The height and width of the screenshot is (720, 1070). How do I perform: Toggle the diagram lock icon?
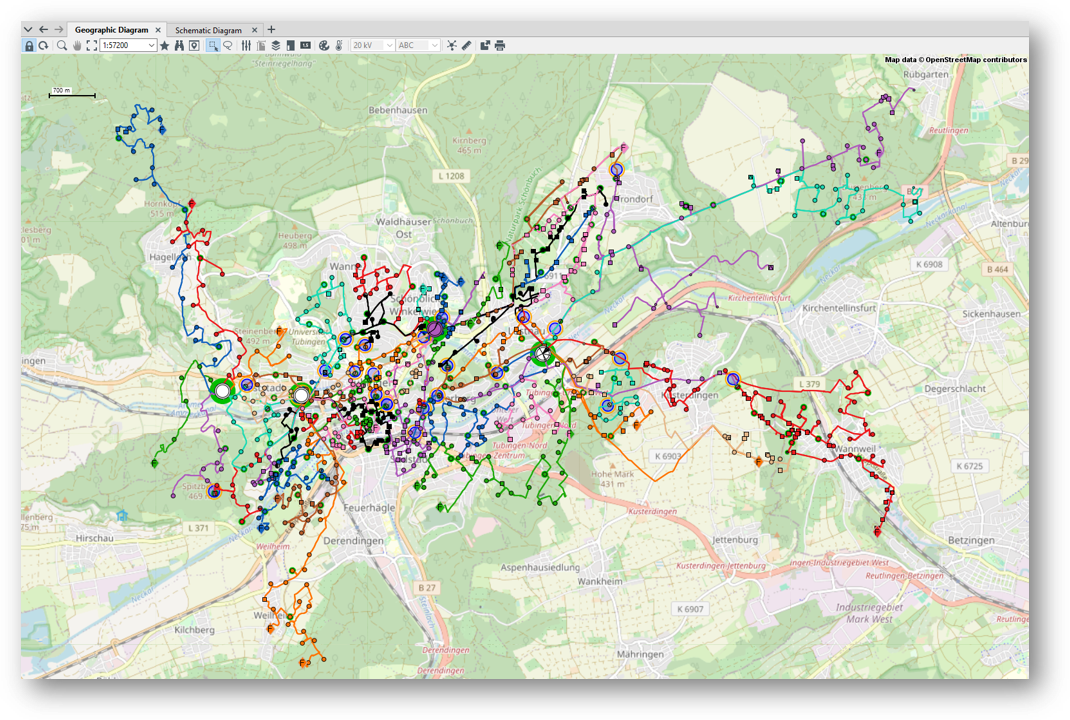[x=29, y=46]
